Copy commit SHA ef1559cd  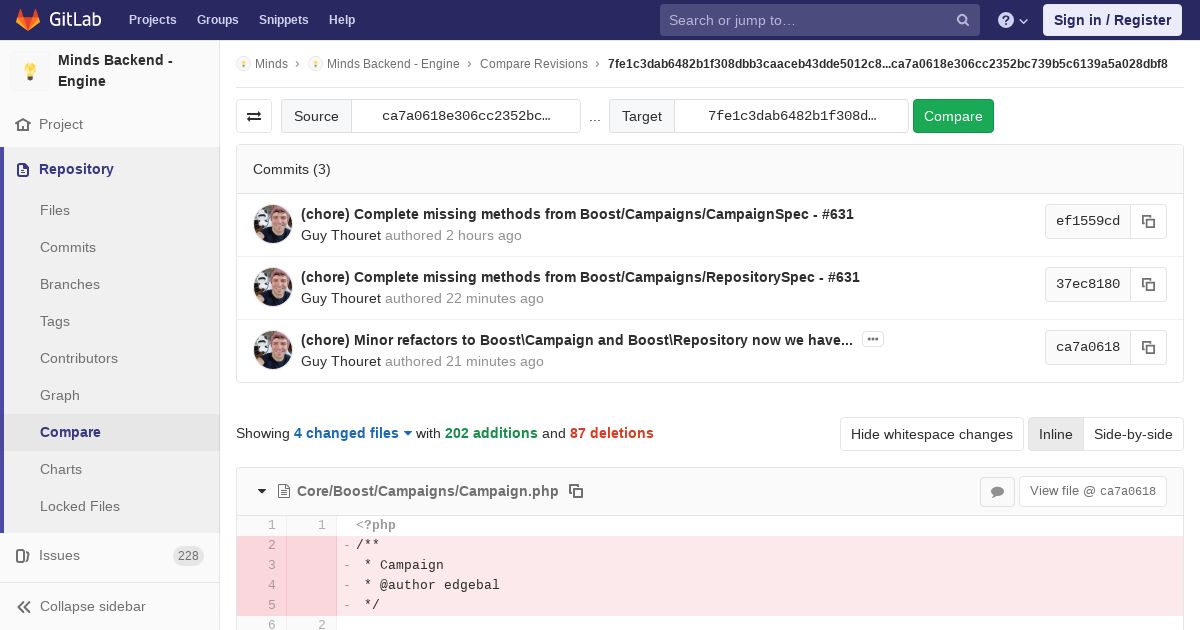pos(1148,222)
